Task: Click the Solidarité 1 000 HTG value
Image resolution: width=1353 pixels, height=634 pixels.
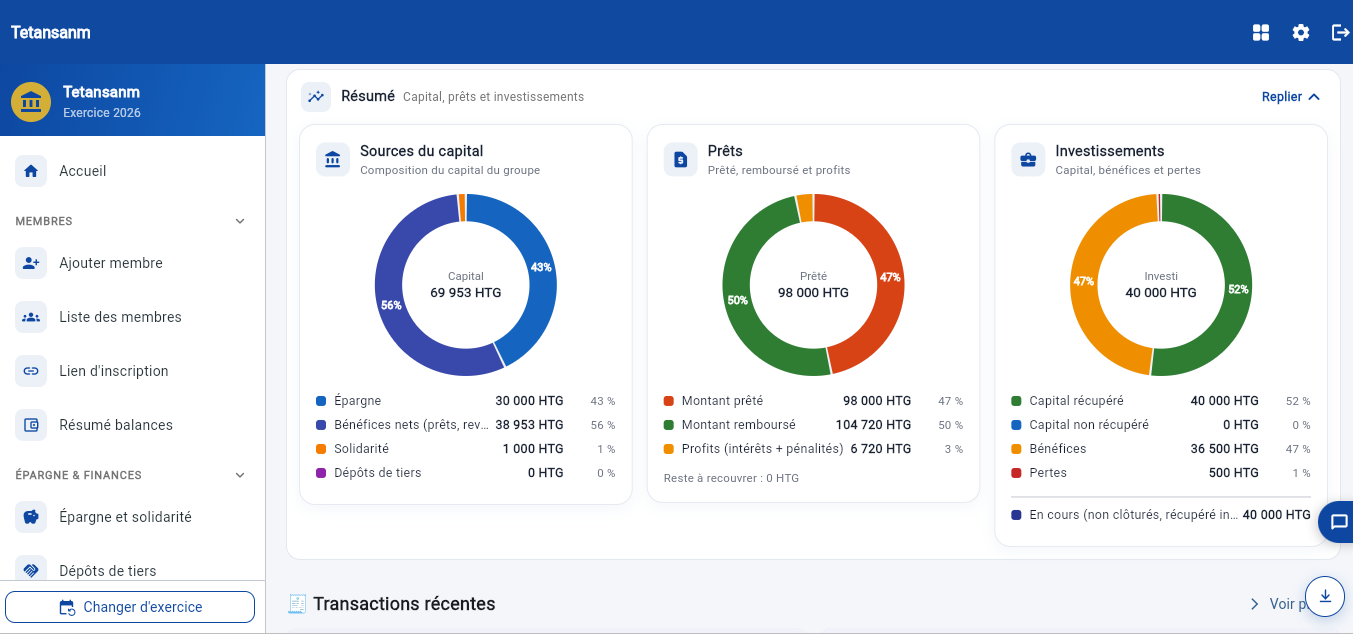Action: (533, 449)
